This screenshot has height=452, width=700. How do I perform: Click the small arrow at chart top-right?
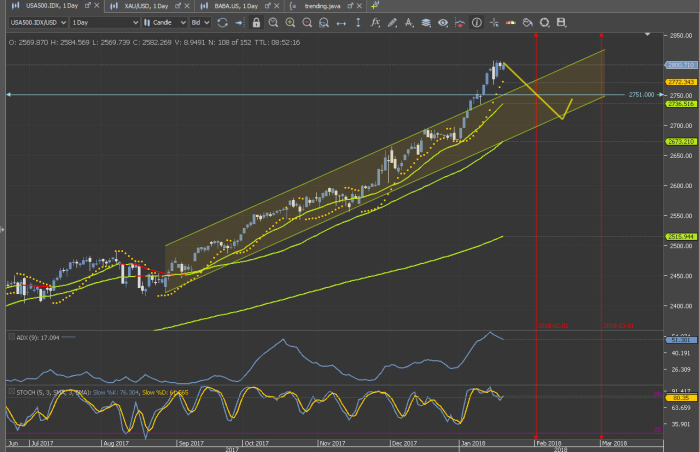(x=647, y=34)
